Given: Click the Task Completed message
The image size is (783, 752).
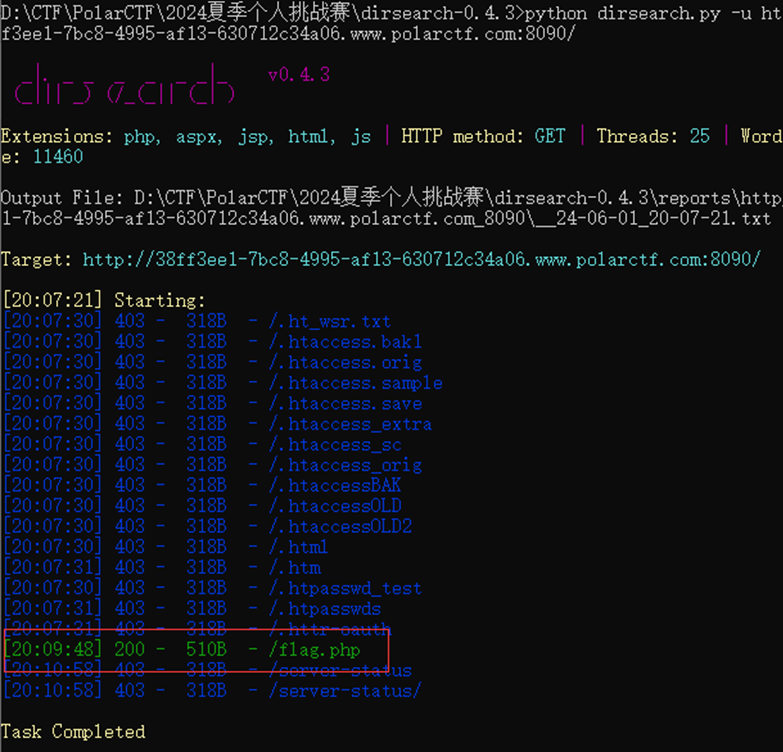Looking at the screenshot, I should [73, 732].
